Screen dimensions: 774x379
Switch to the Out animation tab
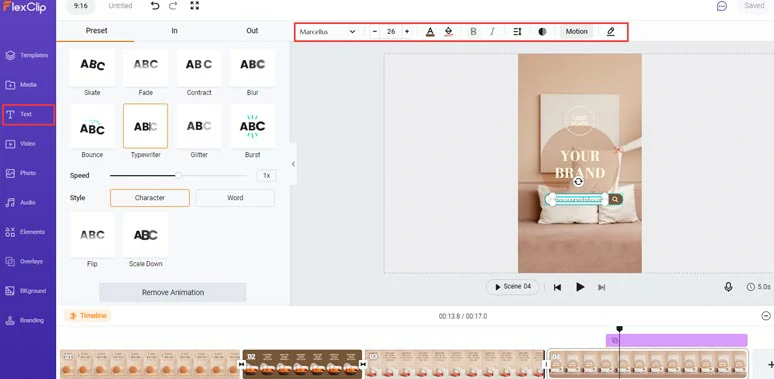(x=252, y=31)
